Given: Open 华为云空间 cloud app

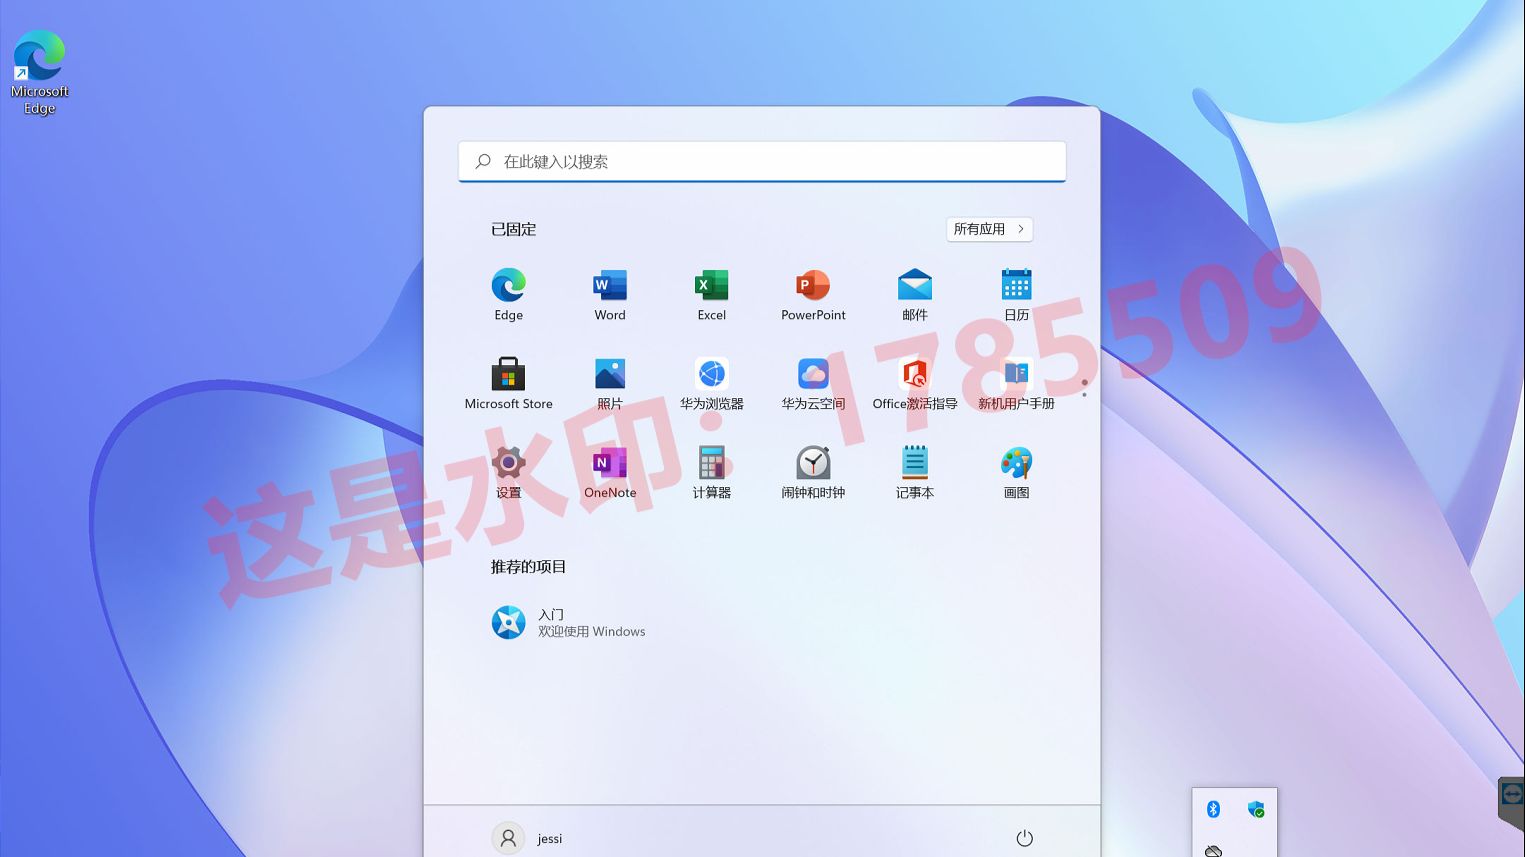Looking at the screenshot, I should [813, 384].
